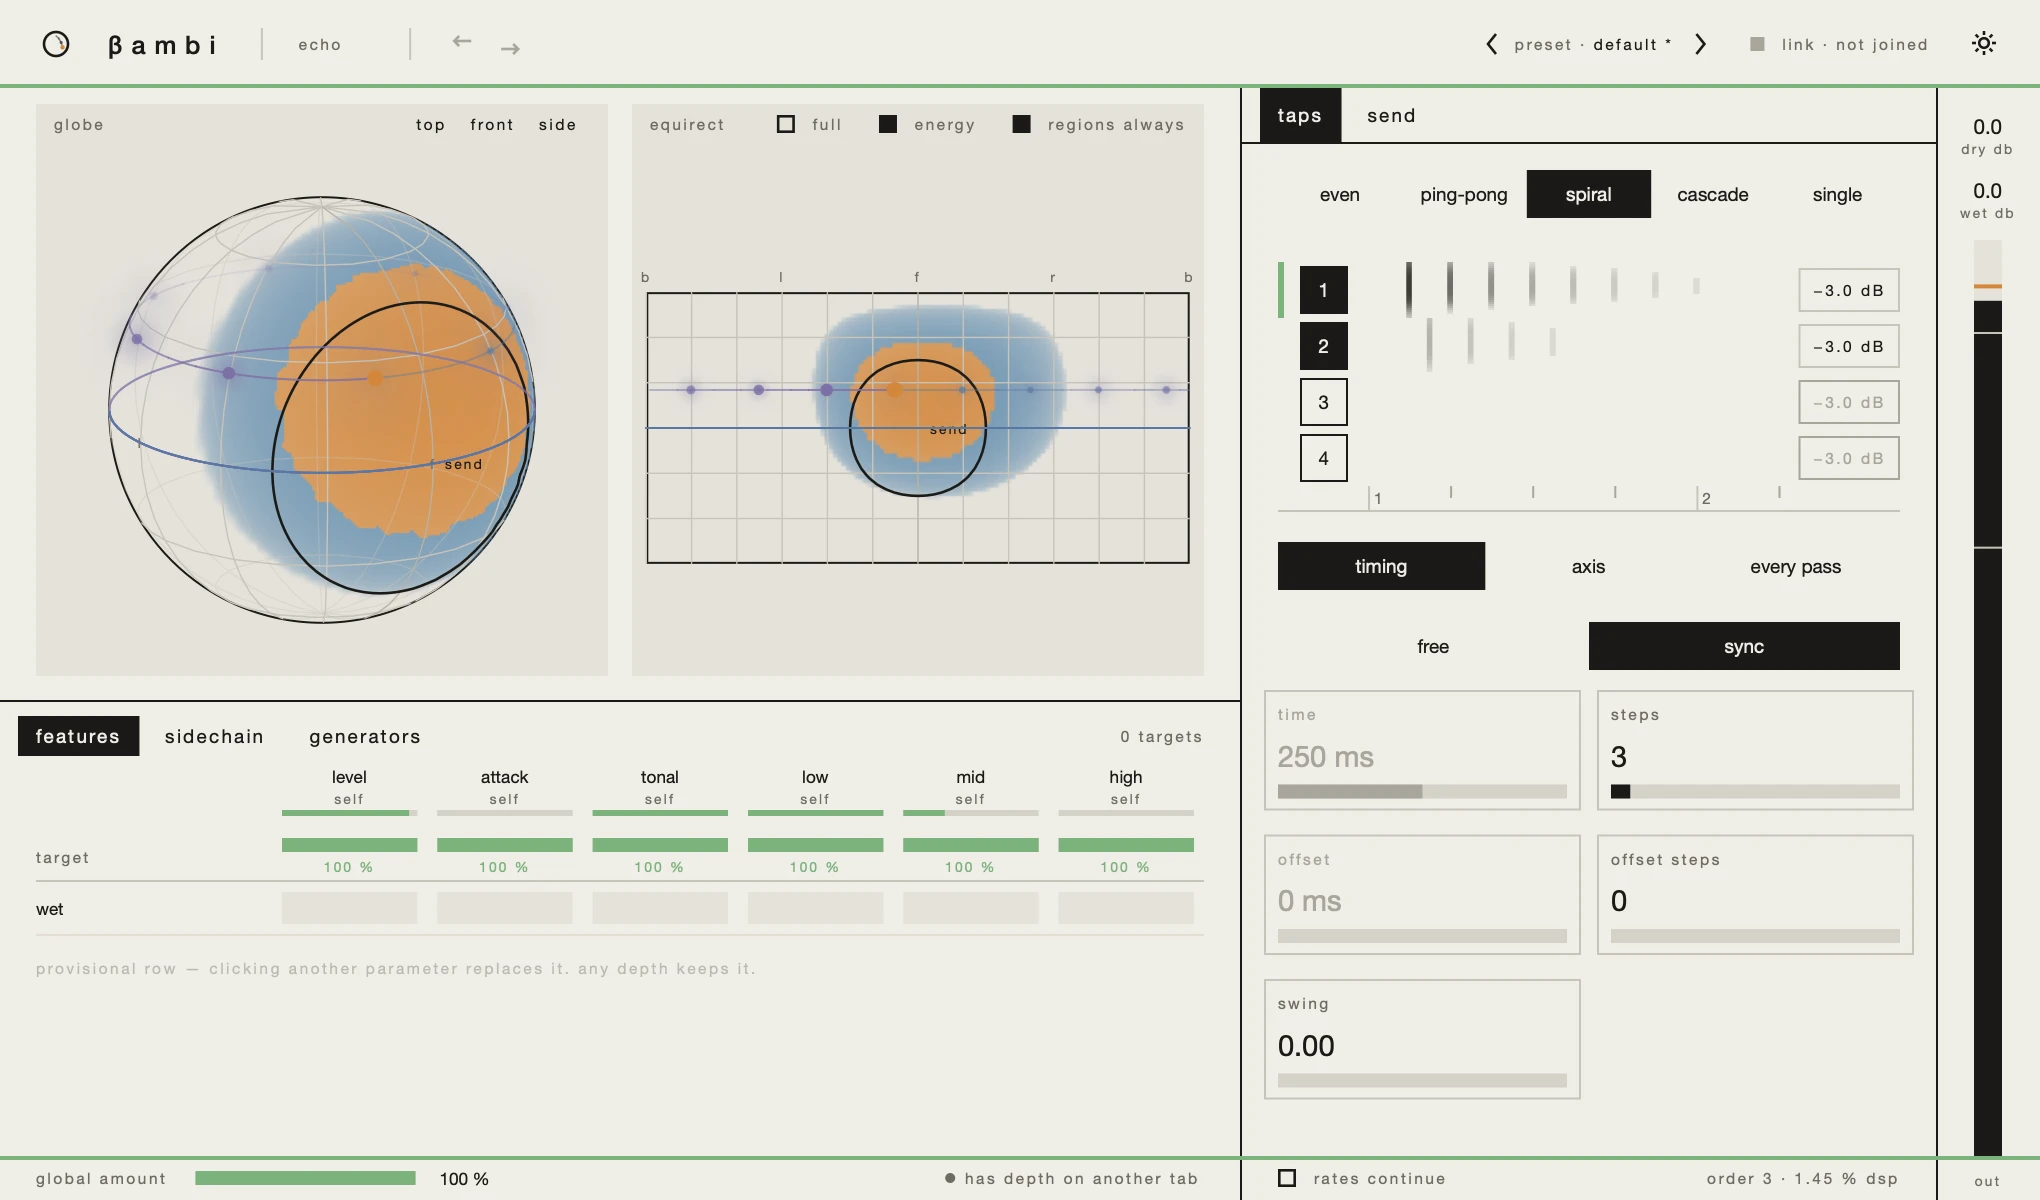Viewport: 2040px width, 1200px height.
Task: Toggle tap 2 button
Action: pyautogui.click(x=1323, y=346)
